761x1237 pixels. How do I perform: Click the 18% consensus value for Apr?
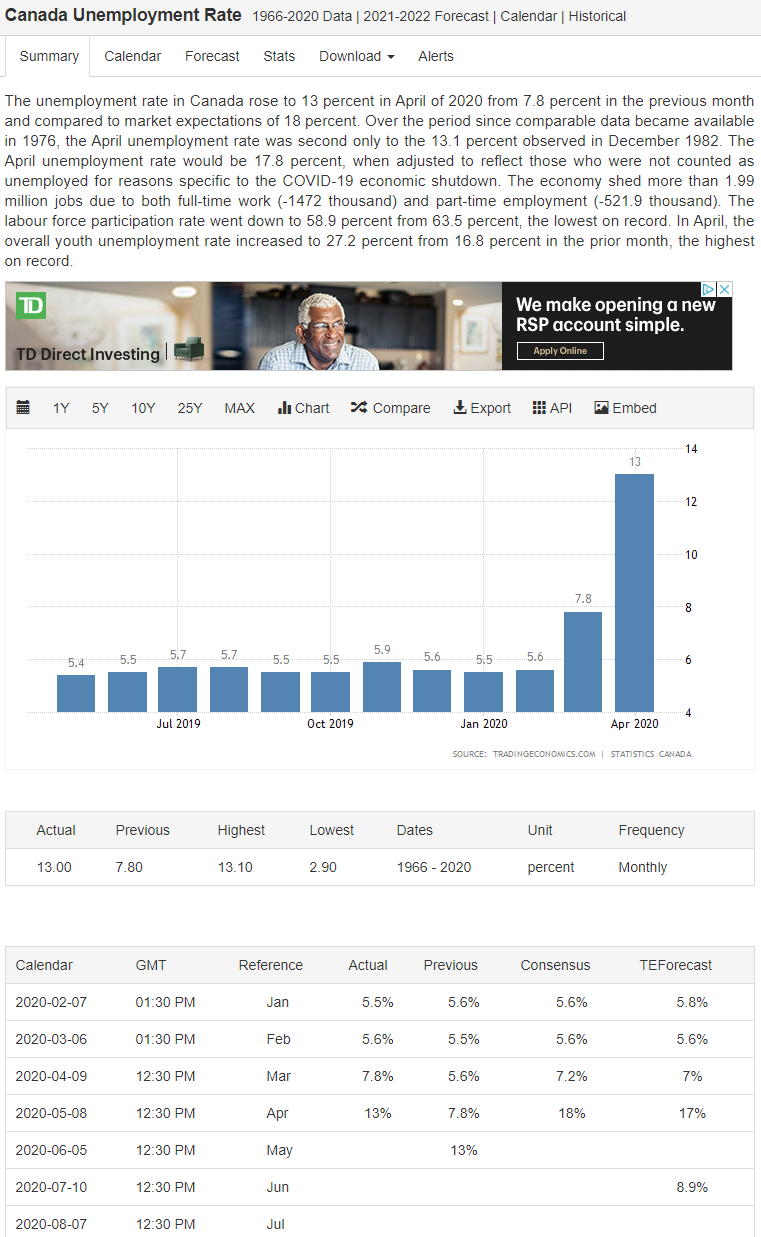(x=574, y=1113)
